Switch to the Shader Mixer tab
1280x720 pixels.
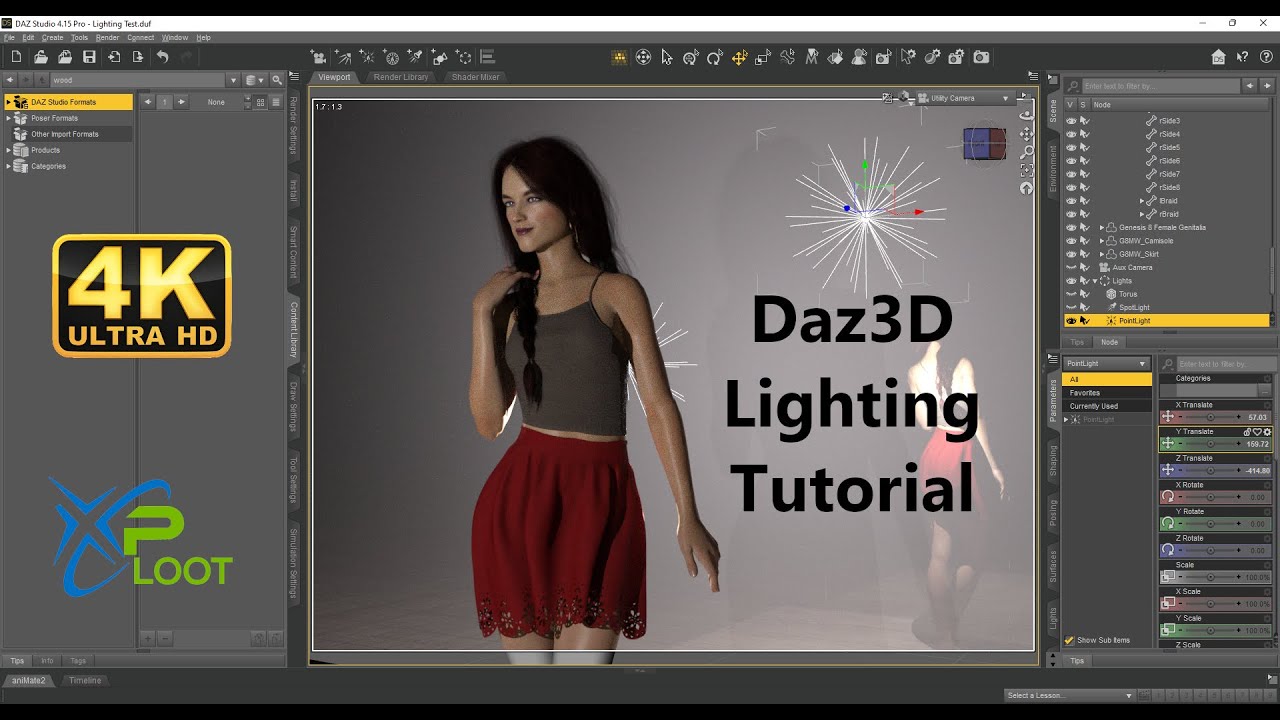point(475,77)
